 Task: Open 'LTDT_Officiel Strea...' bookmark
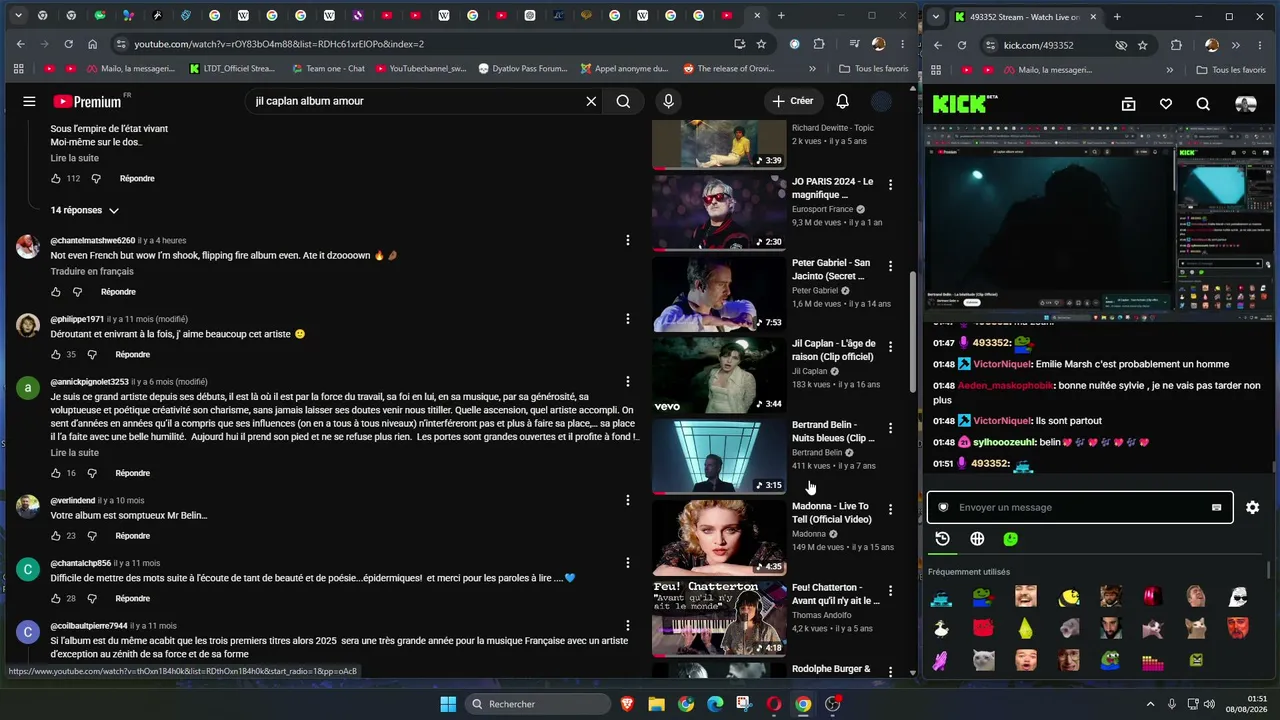point(232,69)
